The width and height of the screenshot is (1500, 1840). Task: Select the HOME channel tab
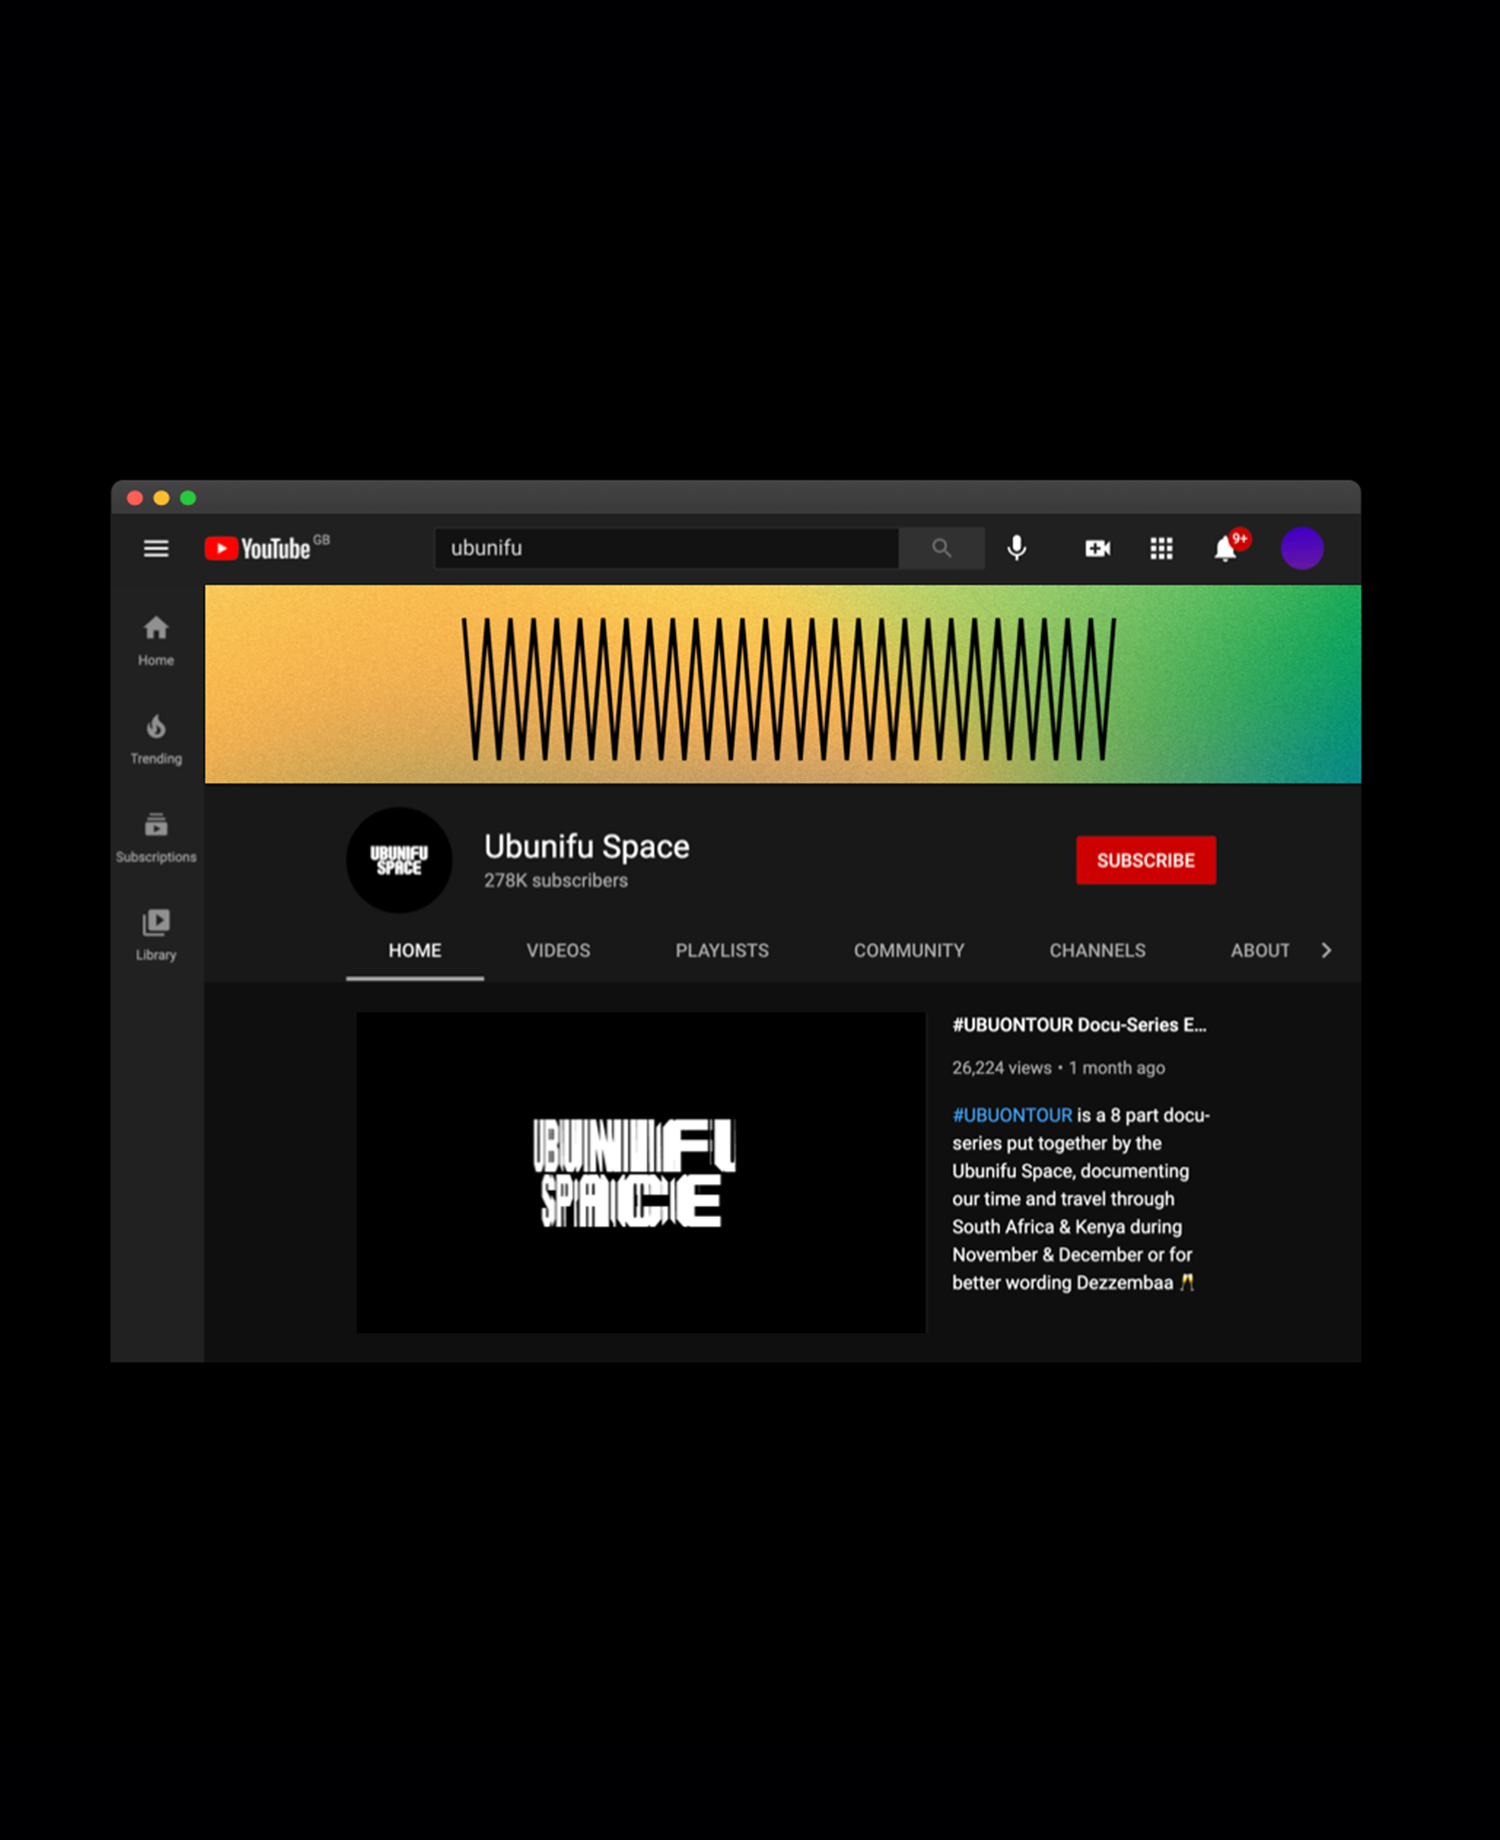(415, 950)
